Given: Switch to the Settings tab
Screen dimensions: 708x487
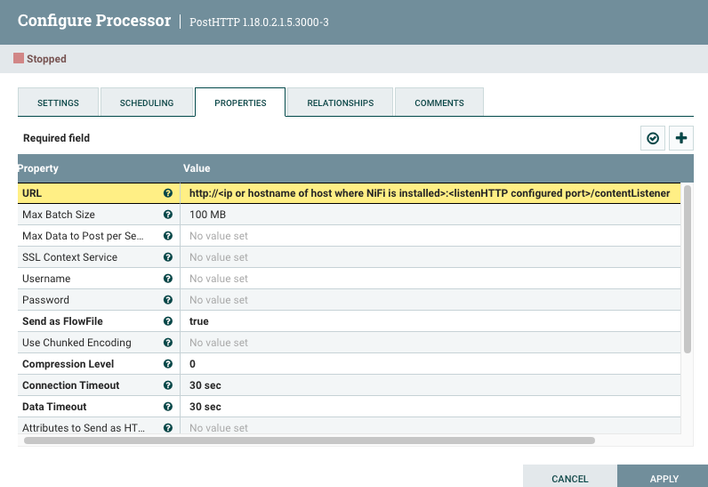Looking at the screenshot, I should [x=58, y=102].
